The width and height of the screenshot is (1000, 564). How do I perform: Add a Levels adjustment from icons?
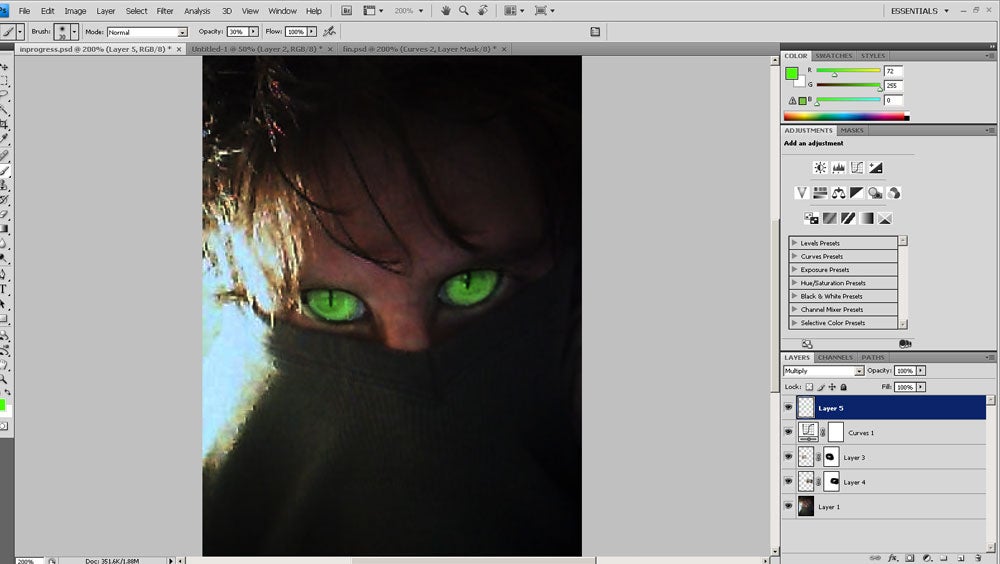click(x=838, y=168)
